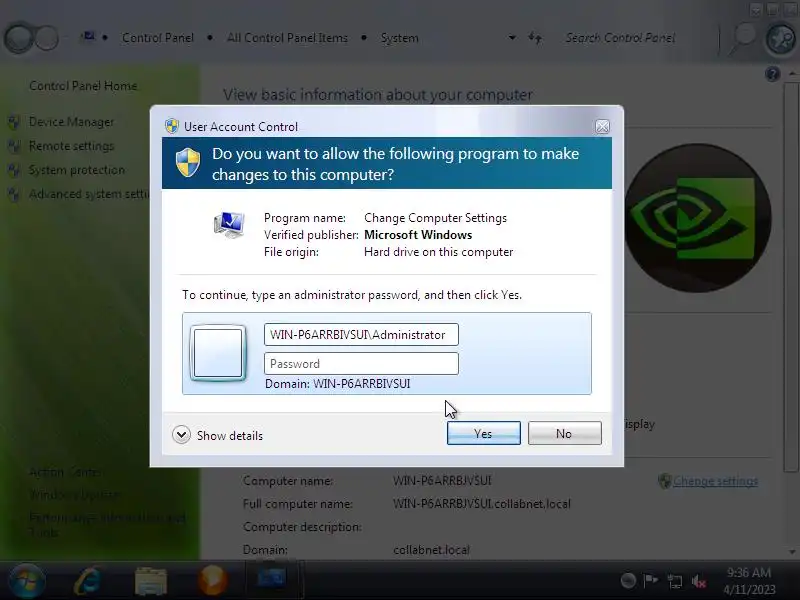The height and width of the screenshot is (600, 800).
Task: Click UAC shield icon in title bar
Action: [x=172, y=126]
